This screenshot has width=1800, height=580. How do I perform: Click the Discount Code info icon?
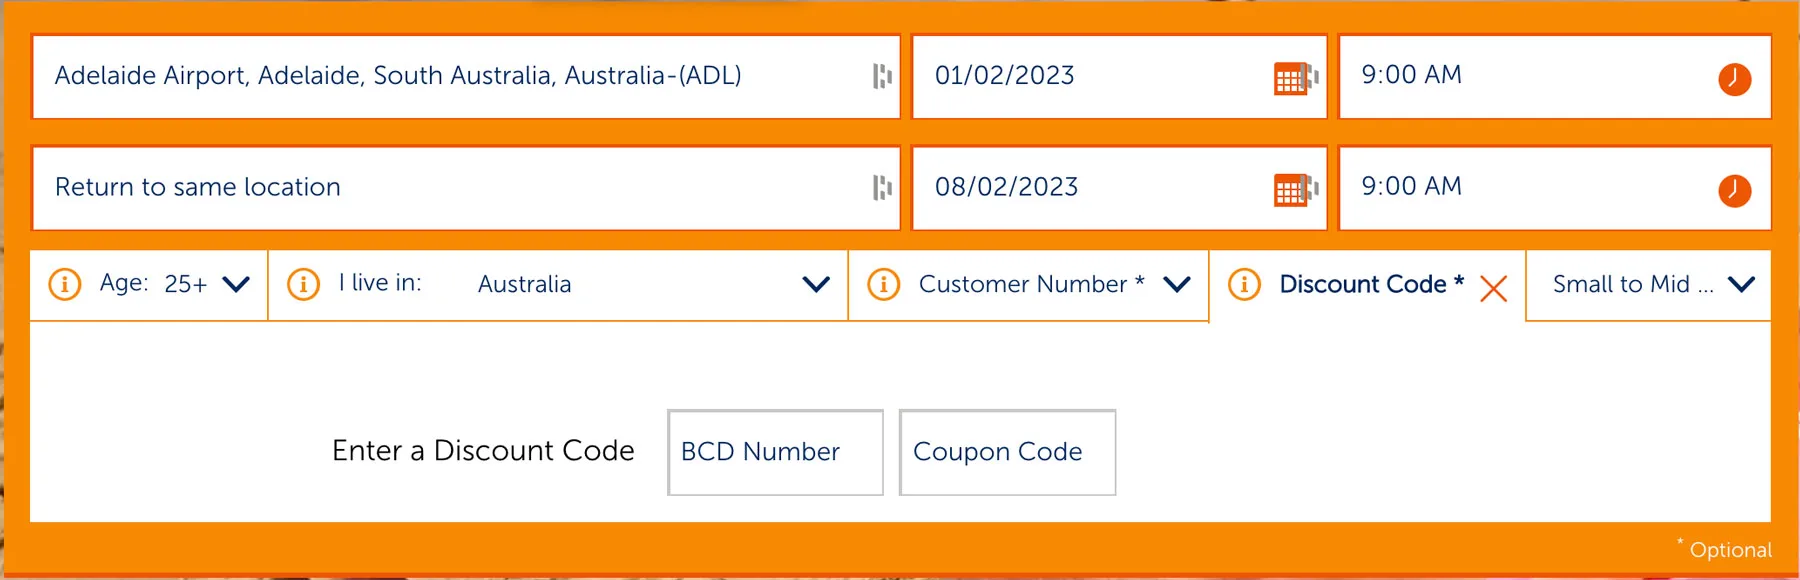(x=1243, y=284)
